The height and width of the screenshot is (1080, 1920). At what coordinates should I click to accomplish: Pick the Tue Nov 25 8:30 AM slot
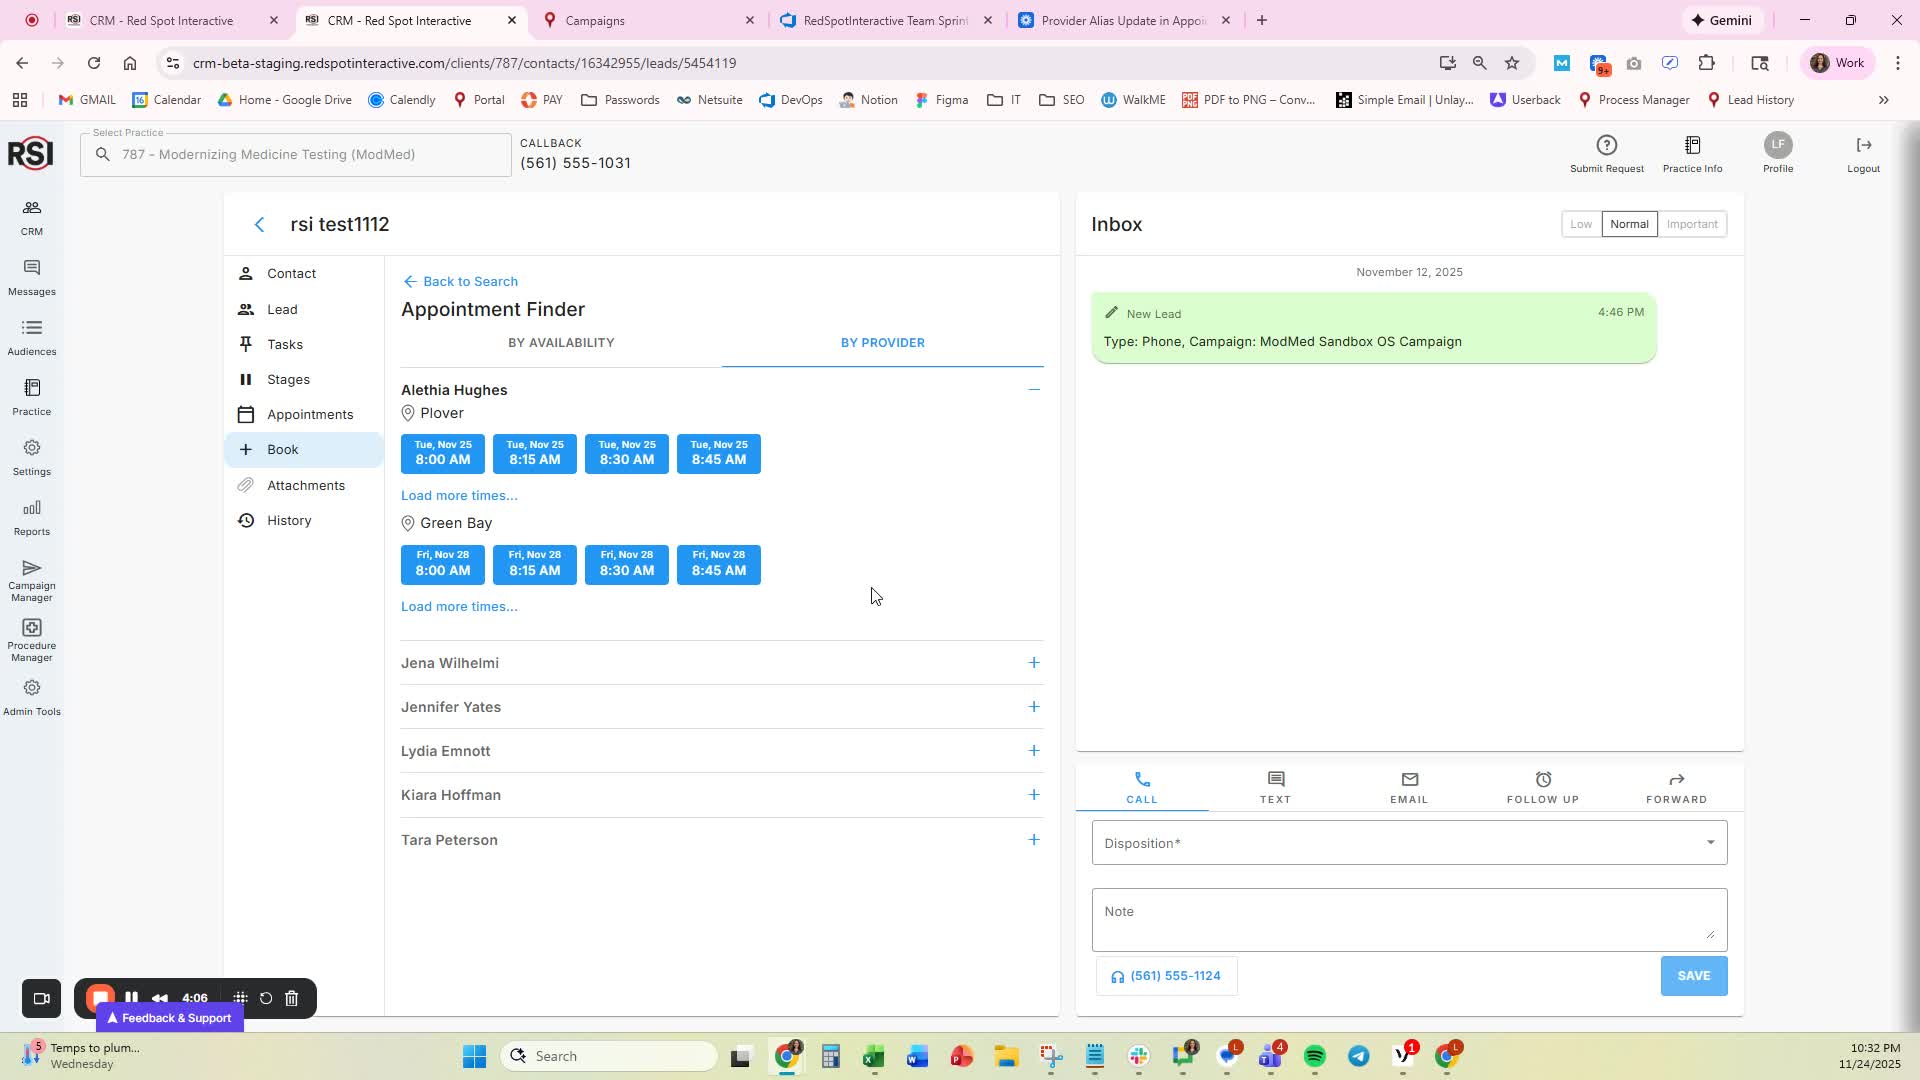click(x=626, y=454)
